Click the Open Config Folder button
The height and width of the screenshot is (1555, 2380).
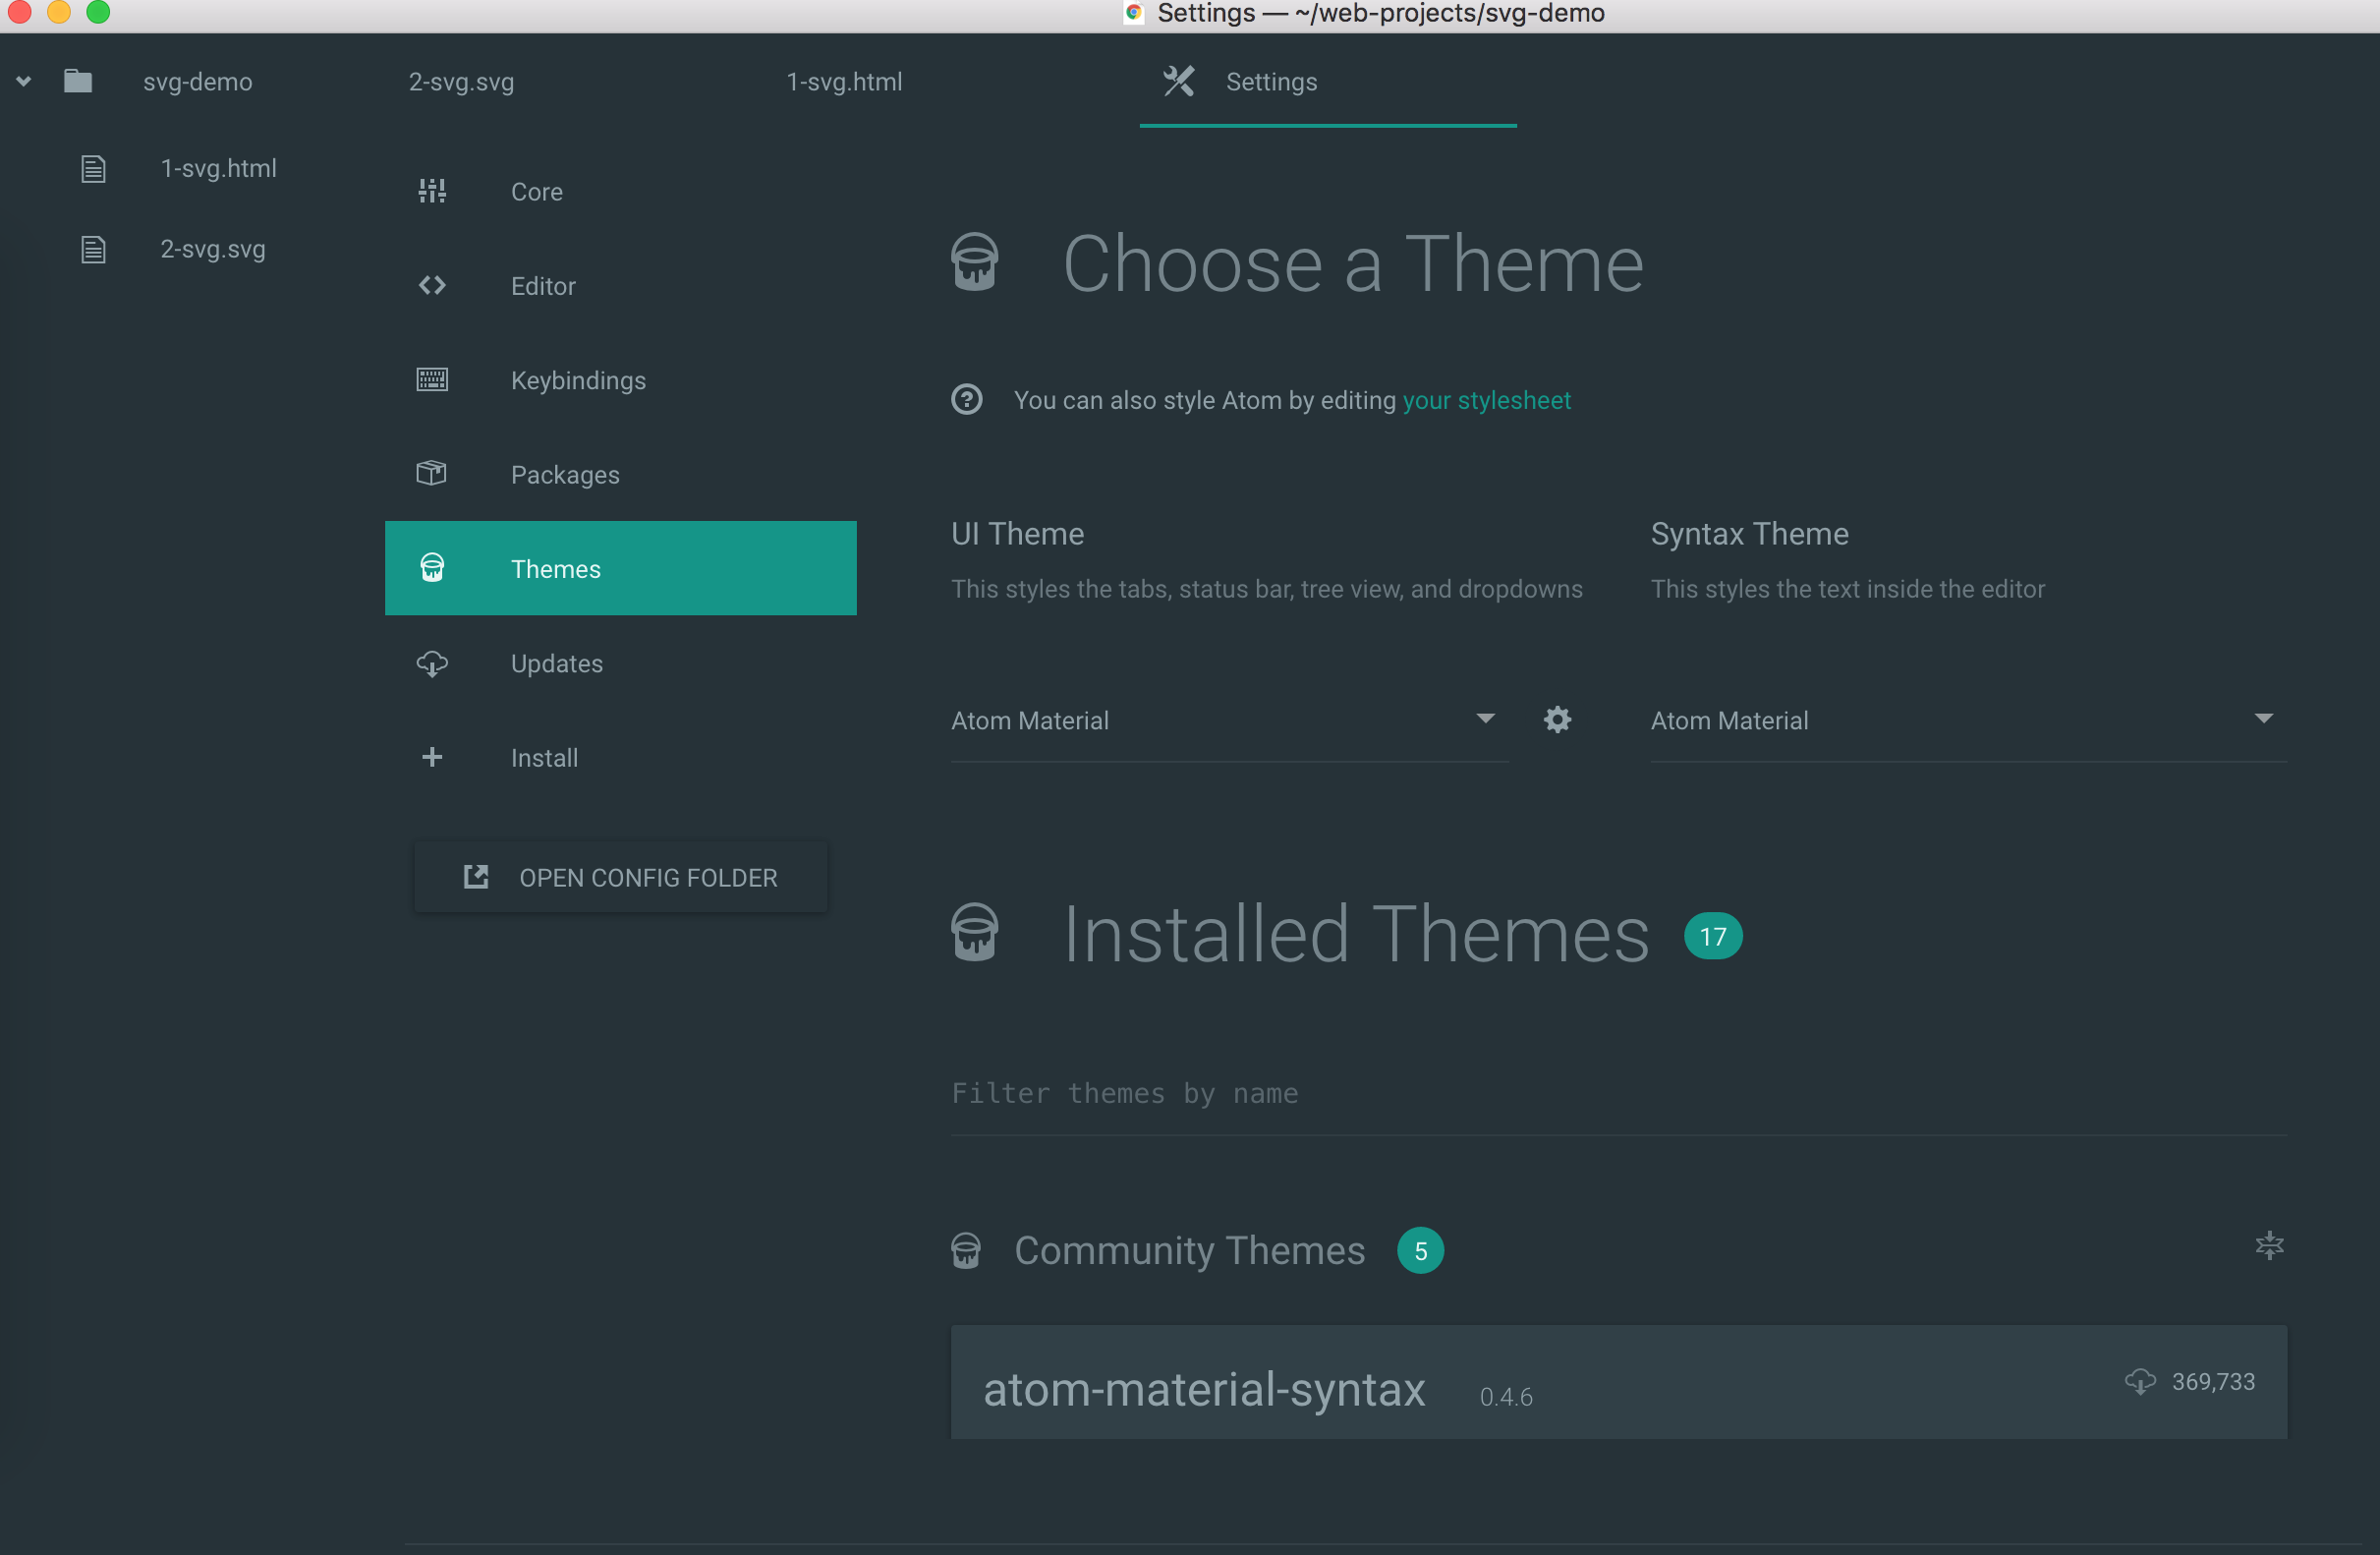click(x=621, y=877)
